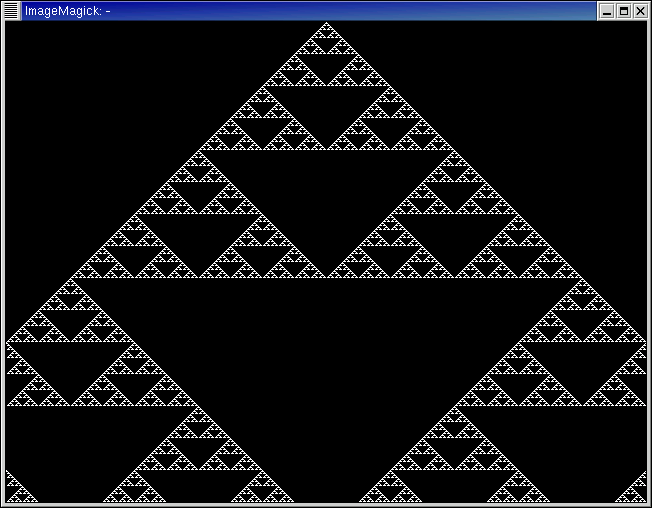
Task: Maximize the ImageMagick window
Action: (624, 11)
